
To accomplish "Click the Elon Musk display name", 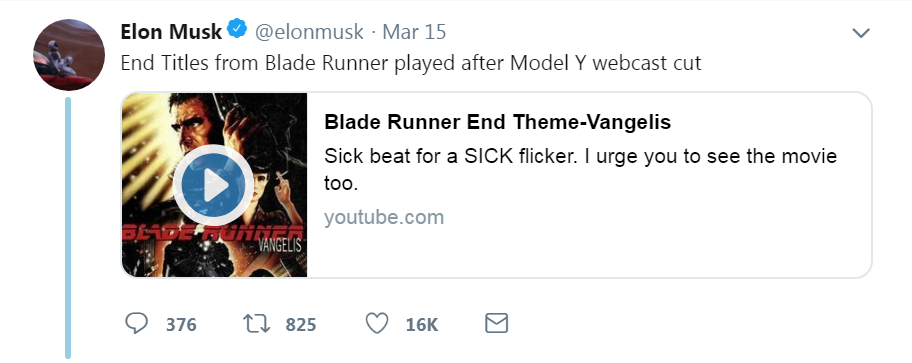I will click(x=171, y=31).
